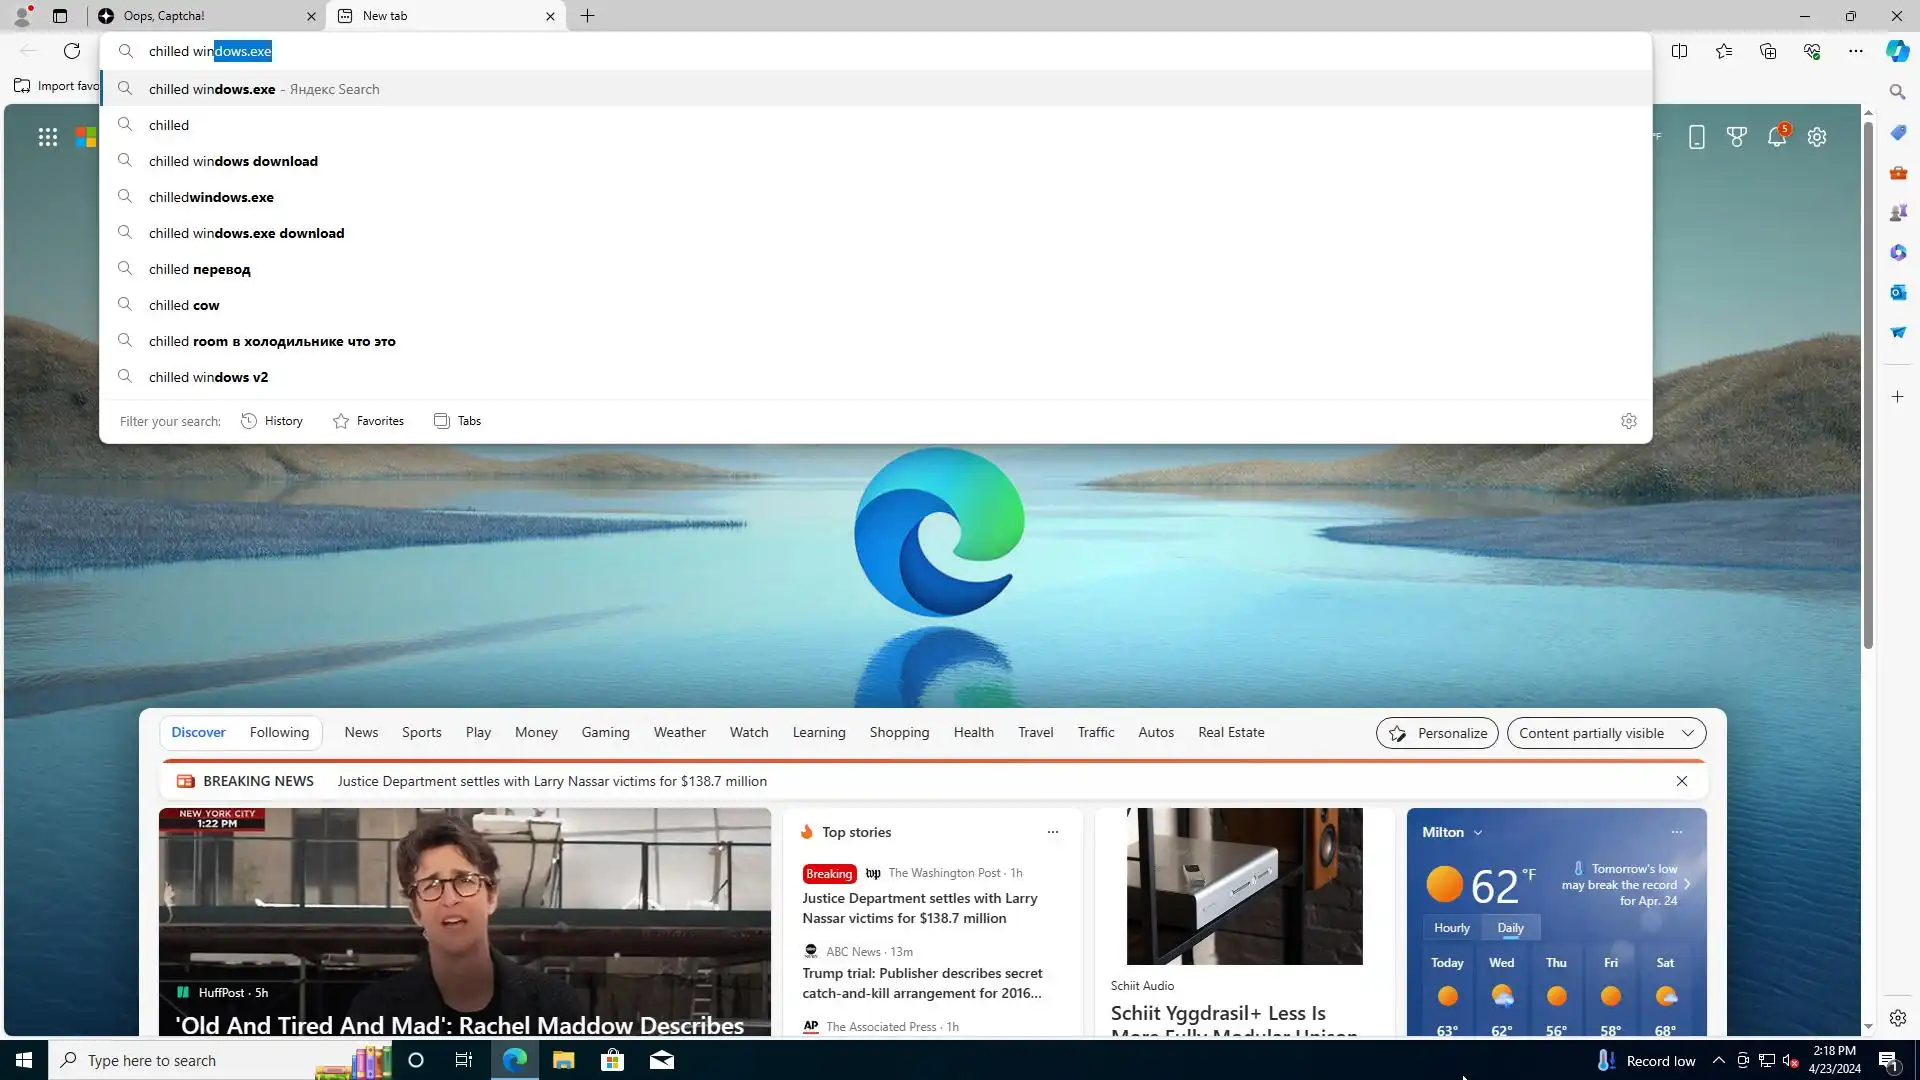Open the page settings gear icon
The height and width of the screenshot is (1080, 1920).
point(1817,137)
